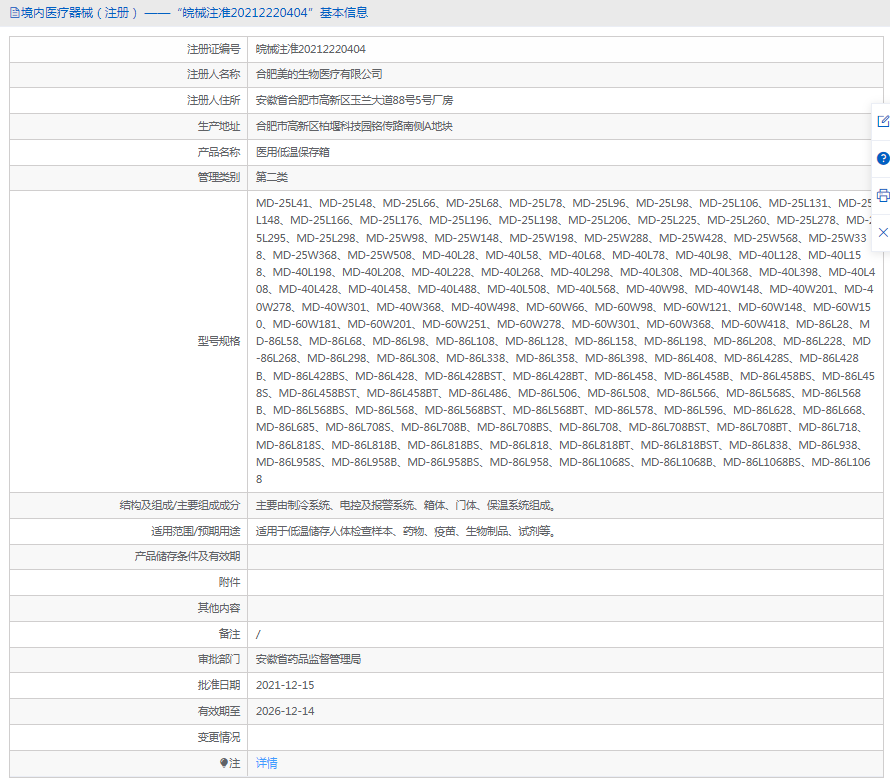Click the 批准日期 label
Screen dimensions: 890x778
219,685
